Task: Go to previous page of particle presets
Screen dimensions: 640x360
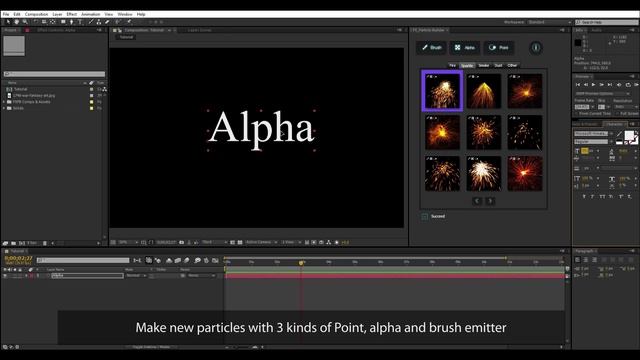Action: 477,201
